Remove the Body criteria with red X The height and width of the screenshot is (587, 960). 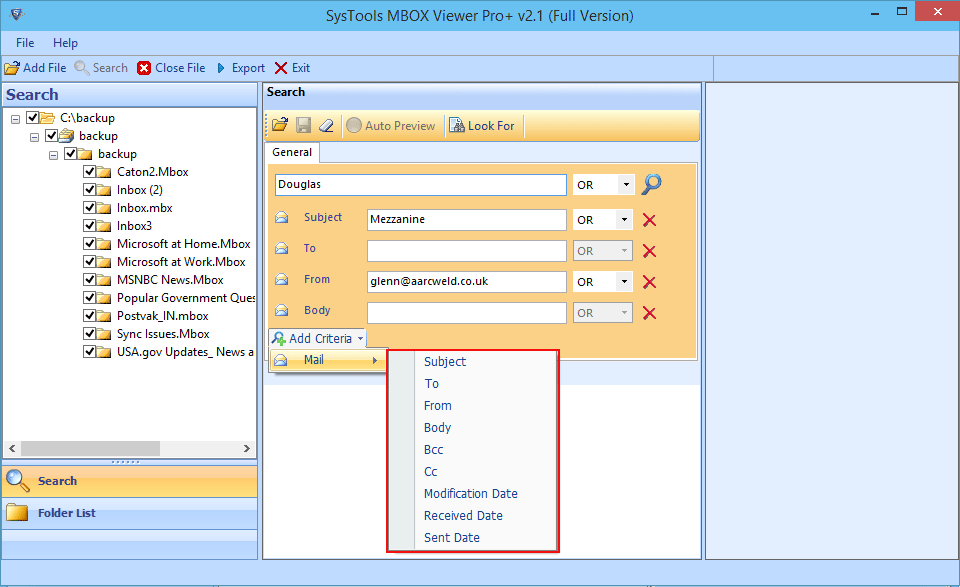(x=650, y=313)
